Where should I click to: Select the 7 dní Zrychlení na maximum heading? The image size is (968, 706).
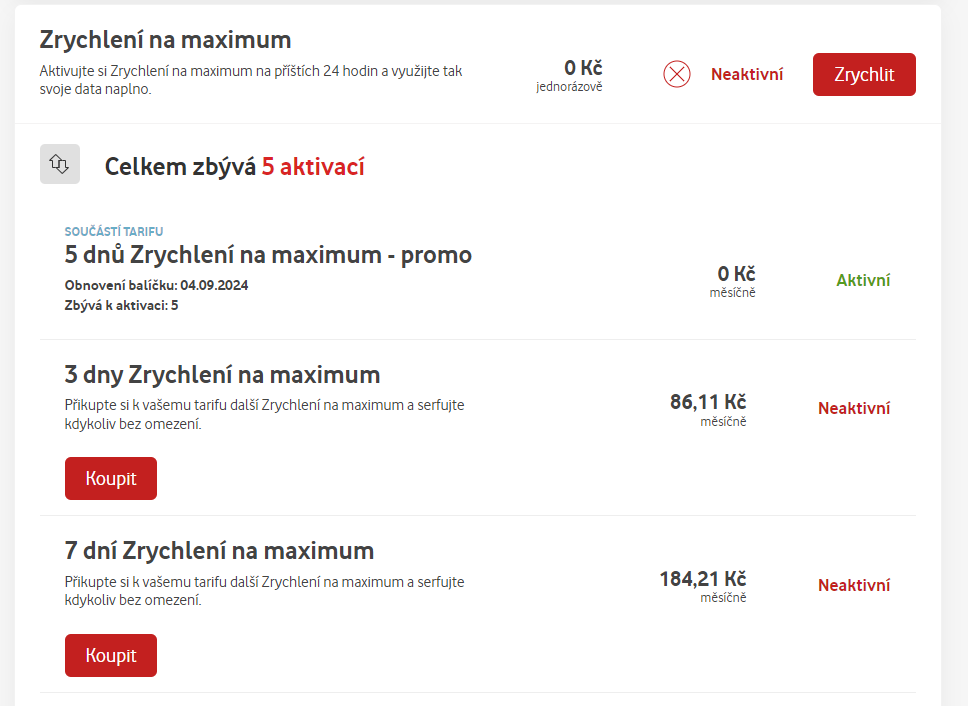point(219,550)
